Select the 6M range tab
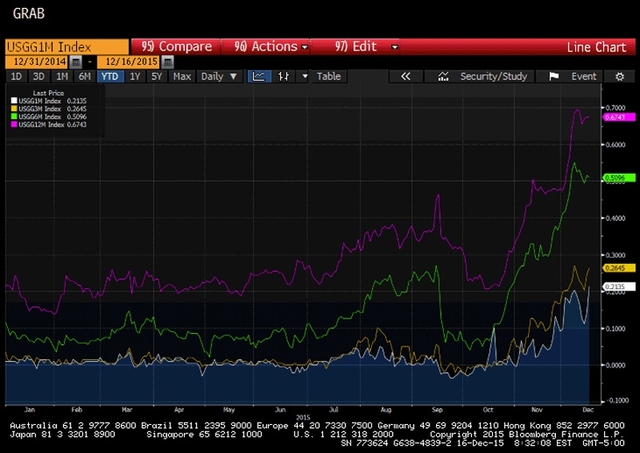The height and width of the screenshot is (453, 640). point(84,76)
